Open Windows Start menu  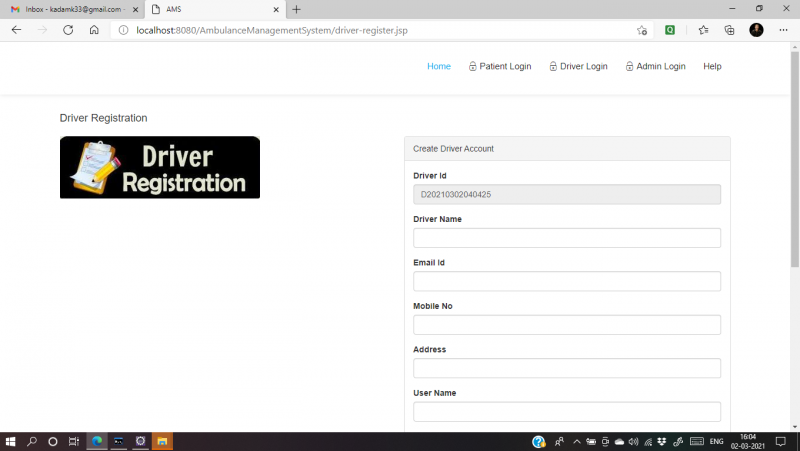pos(10,441)
